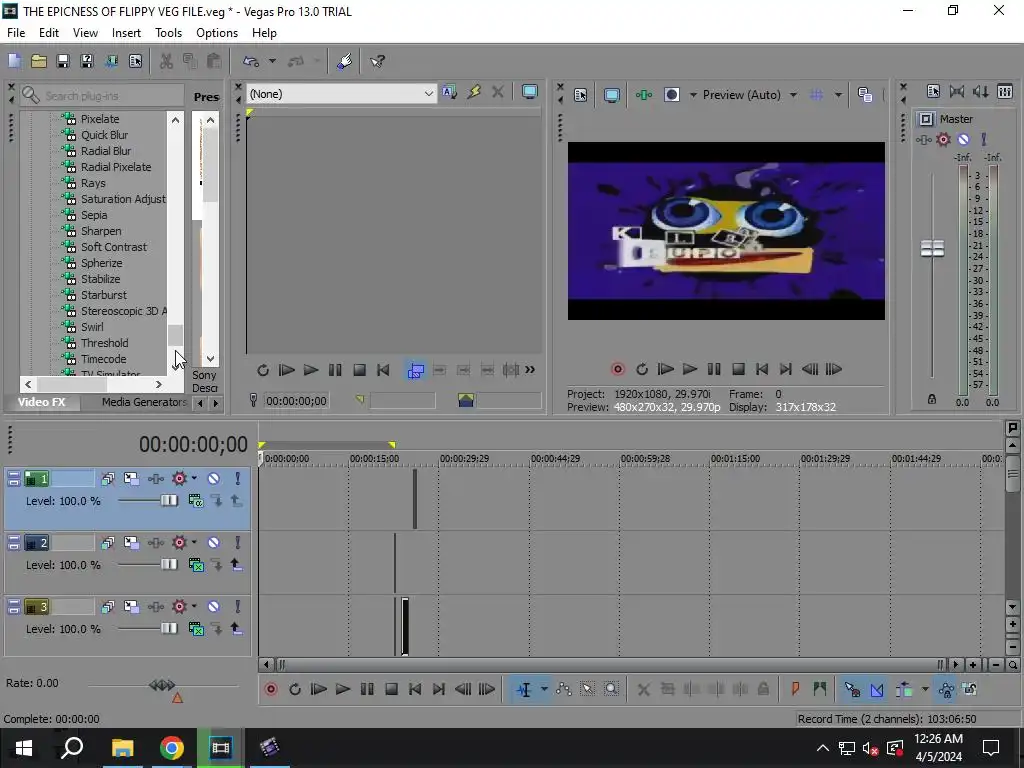Click the Master bus mute icon

(x=963, y=139)
